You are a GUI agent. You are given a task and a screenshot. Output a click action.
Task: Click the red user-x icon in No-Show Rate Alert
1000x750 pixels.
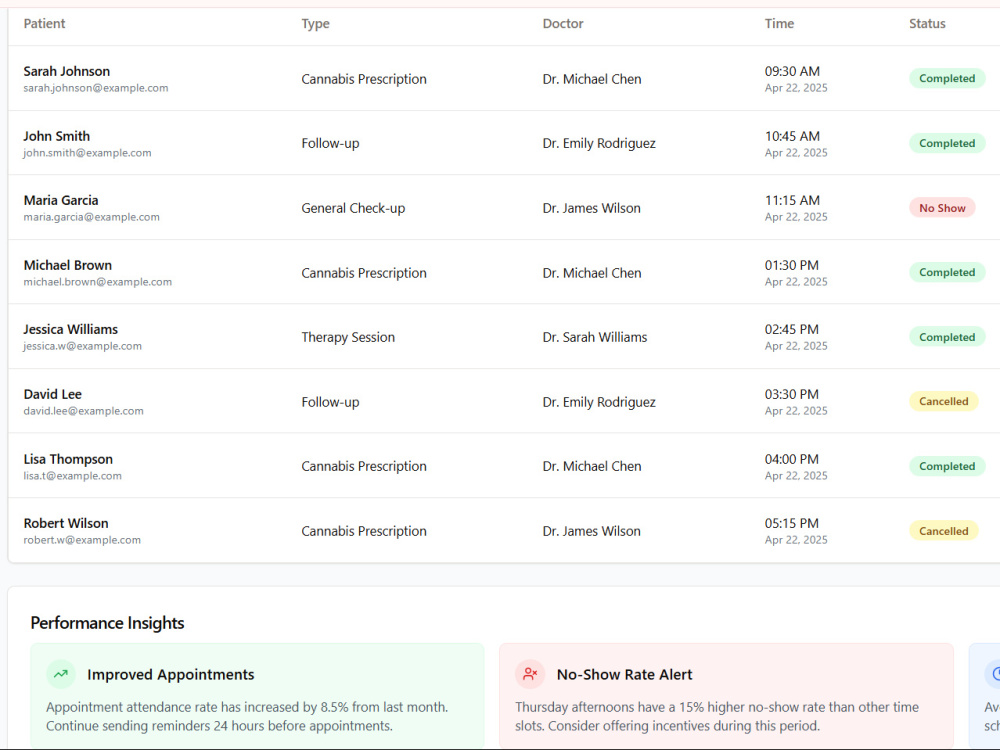point(530,674)
